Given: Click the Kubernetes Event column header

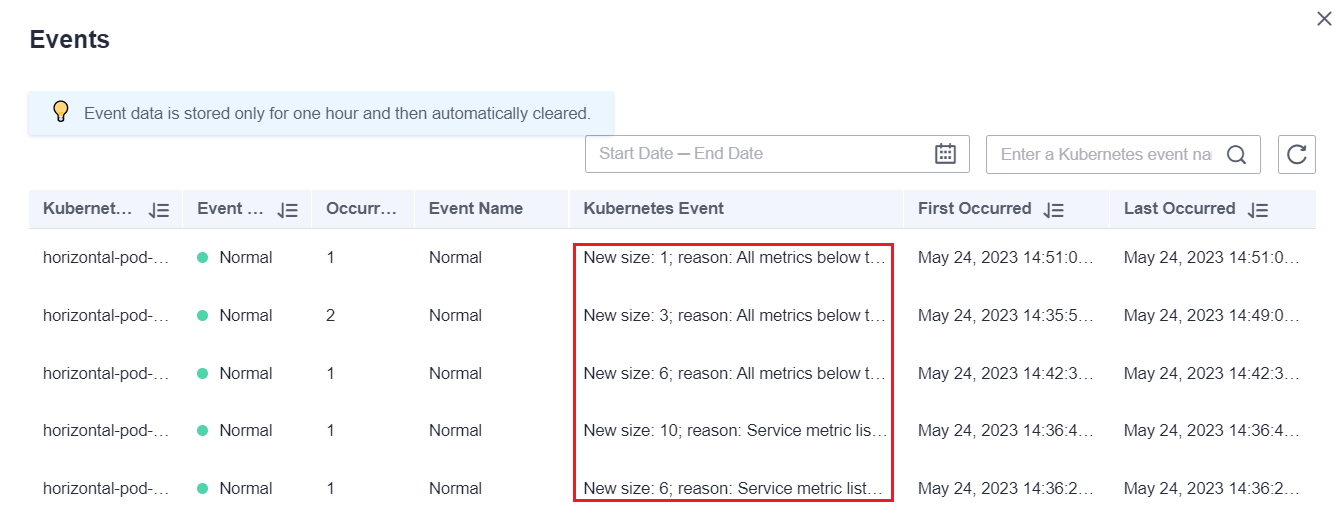Looking at the screenshot, I should [x=653, y=209].
